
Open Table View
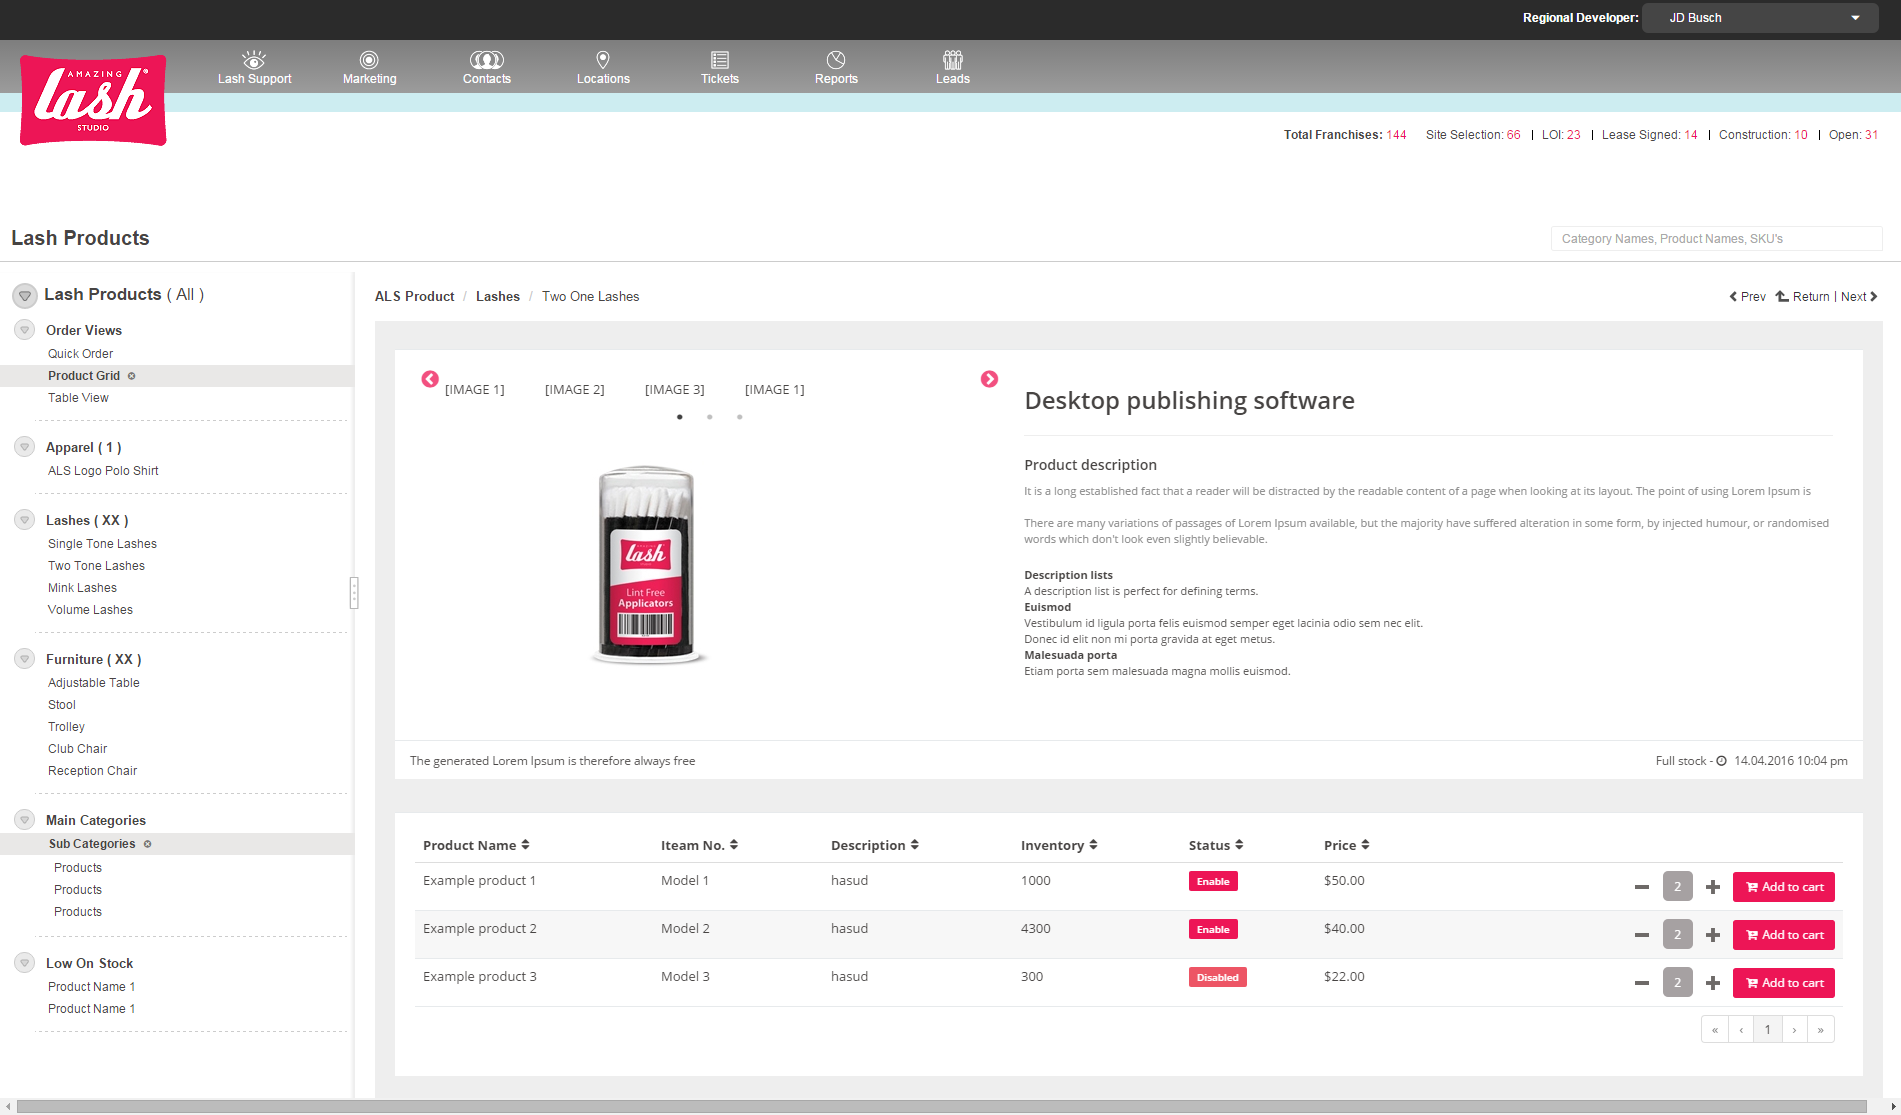click(x=78, y=398)
